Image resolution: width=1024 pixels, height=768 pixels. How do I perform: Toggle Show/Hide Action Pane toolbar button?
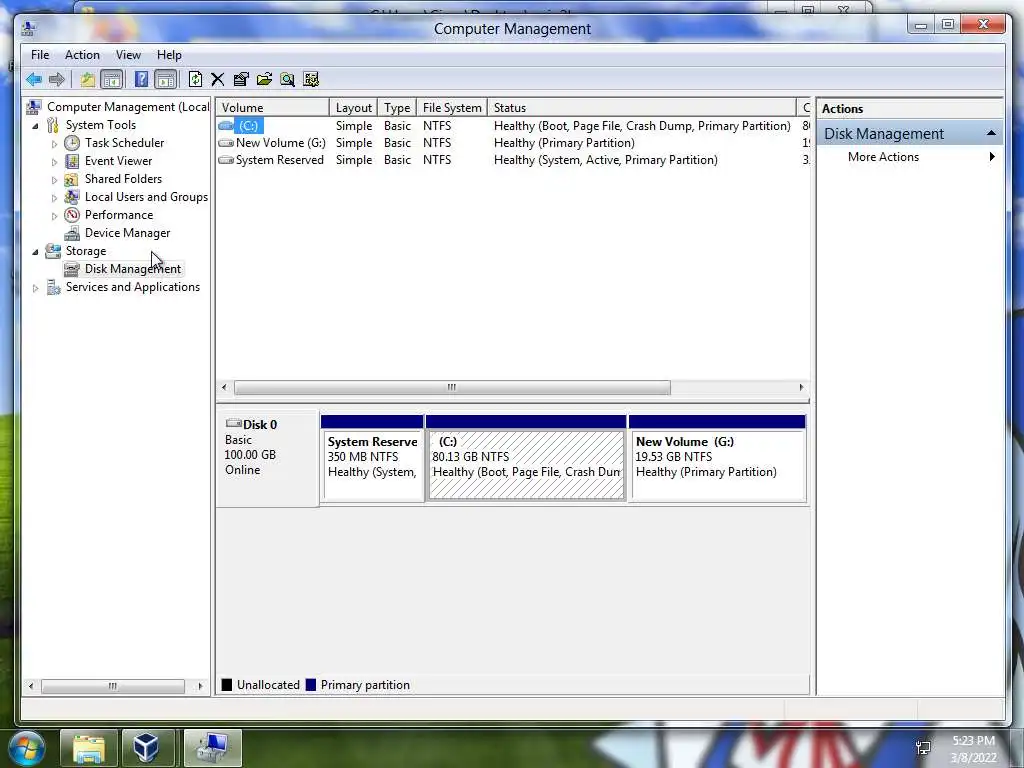tap(166, 80)
